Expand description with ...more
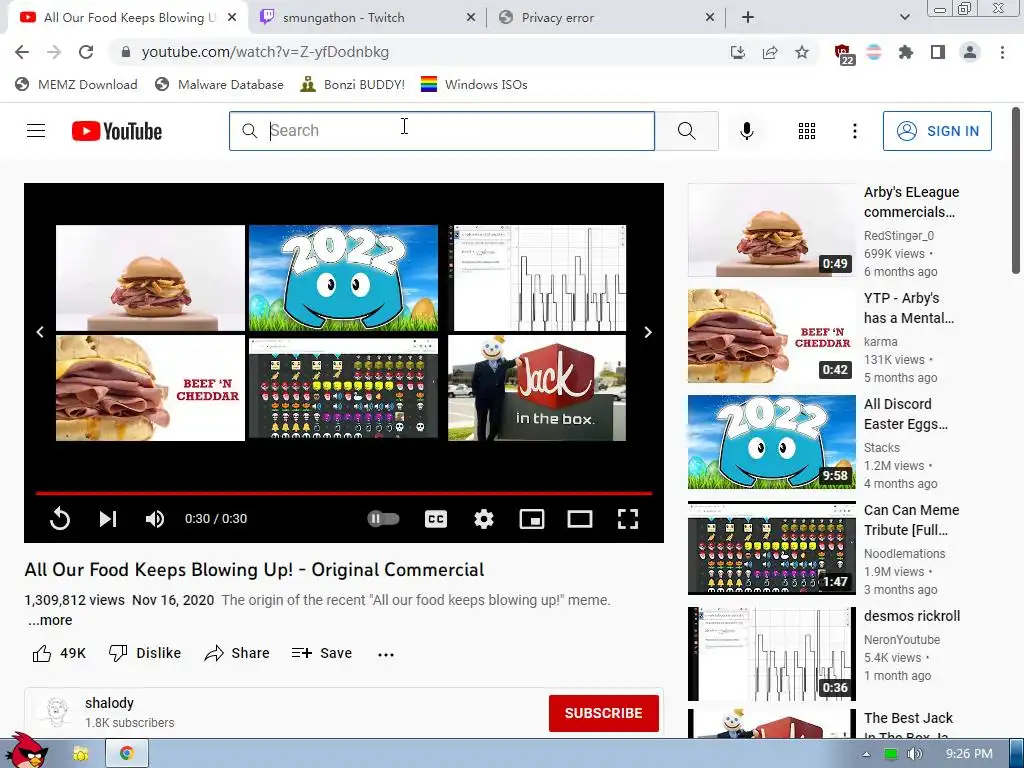Viewport: 1024px width, 768px height. (50, 620)
